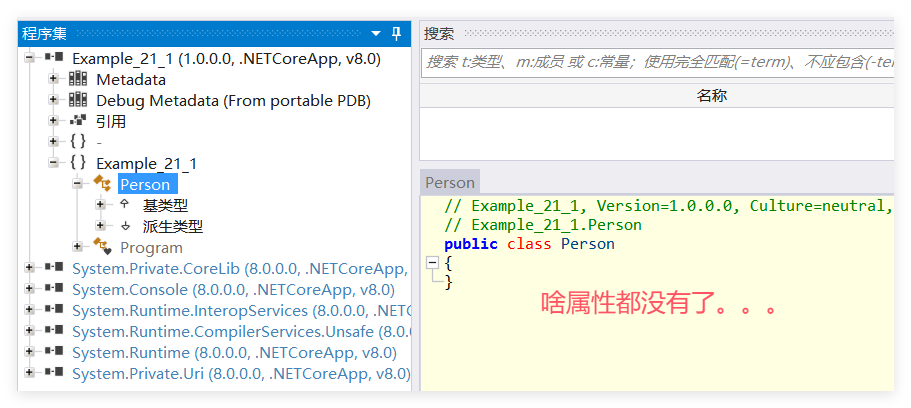Click the 'class' keyword in code
This screenshot has width=911, height=408.
[529, 244]
